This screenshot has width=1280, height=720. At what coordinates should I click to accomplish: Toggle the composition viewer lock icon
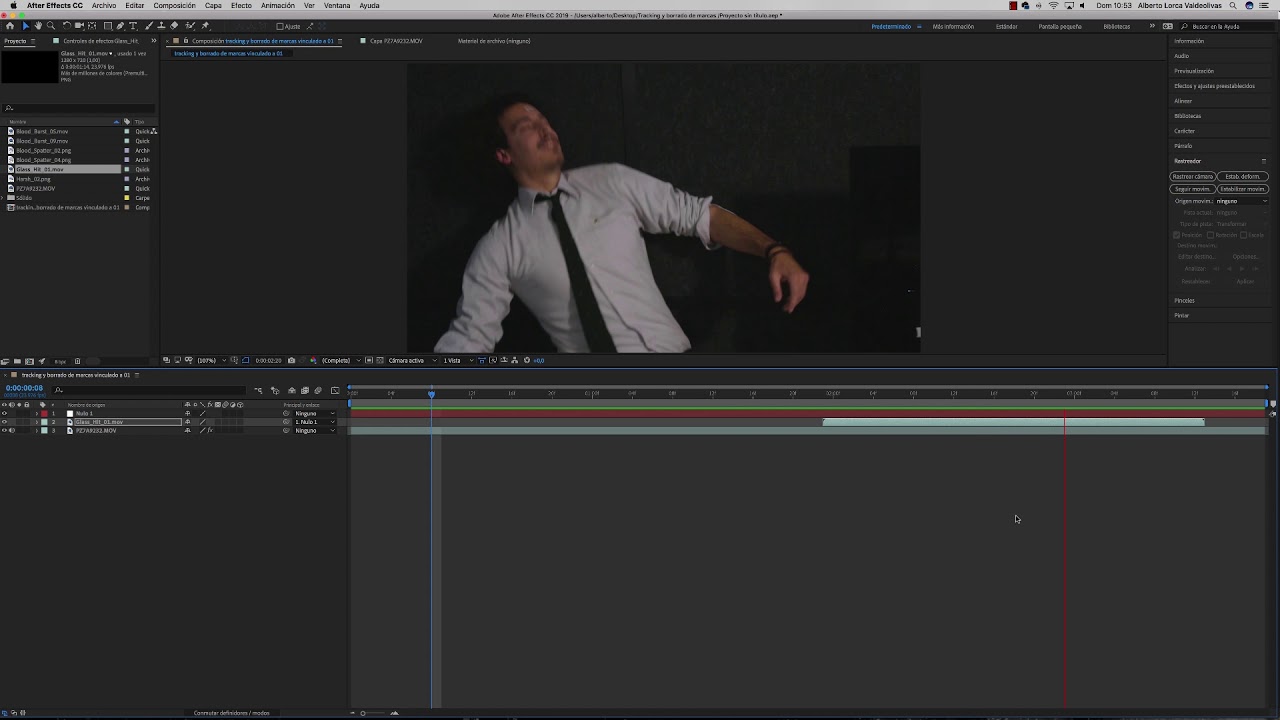pos(185,41)
